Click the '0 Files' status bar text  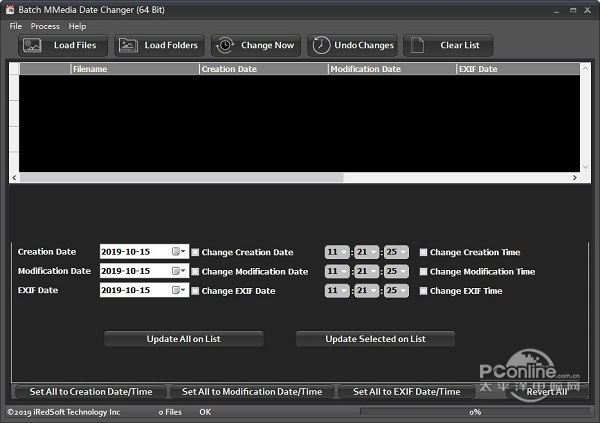(x=170, y=412)
